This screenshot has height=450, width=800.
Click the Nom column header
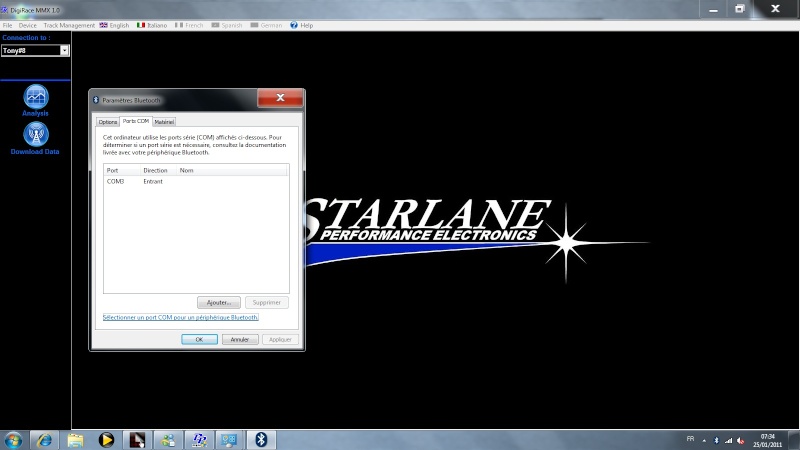232,170
